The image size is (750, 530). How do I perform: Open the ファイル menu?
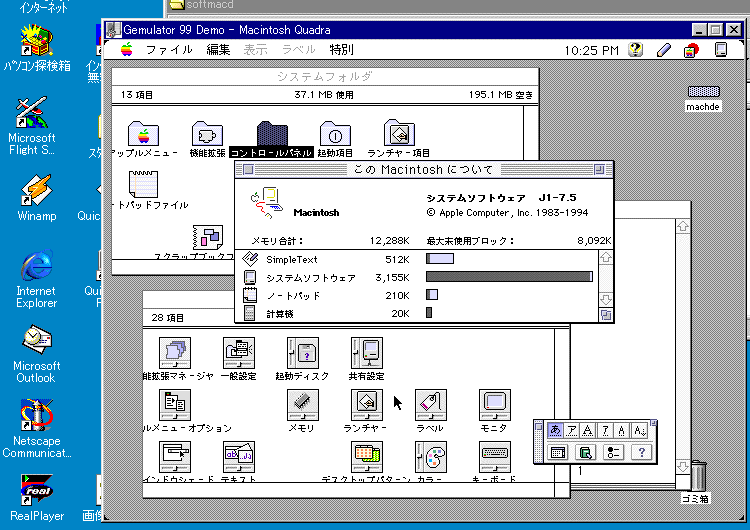[169, 49]
